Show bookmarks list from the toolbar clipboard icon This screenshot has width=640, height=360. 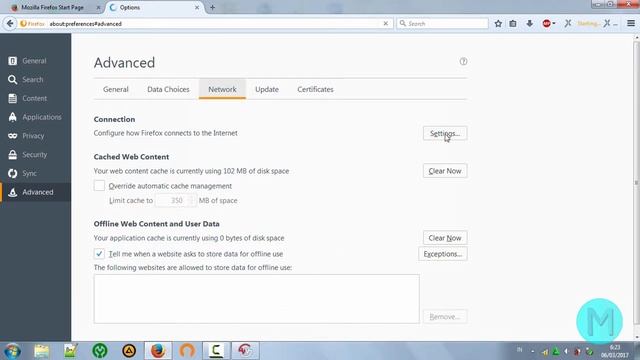[x=513, y=24]
